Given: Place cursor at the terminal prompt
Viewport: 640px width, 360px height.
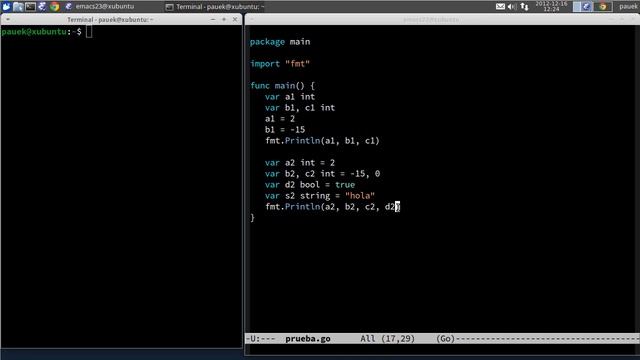Looking at the screenshot, I should click(x=89, y=31).
